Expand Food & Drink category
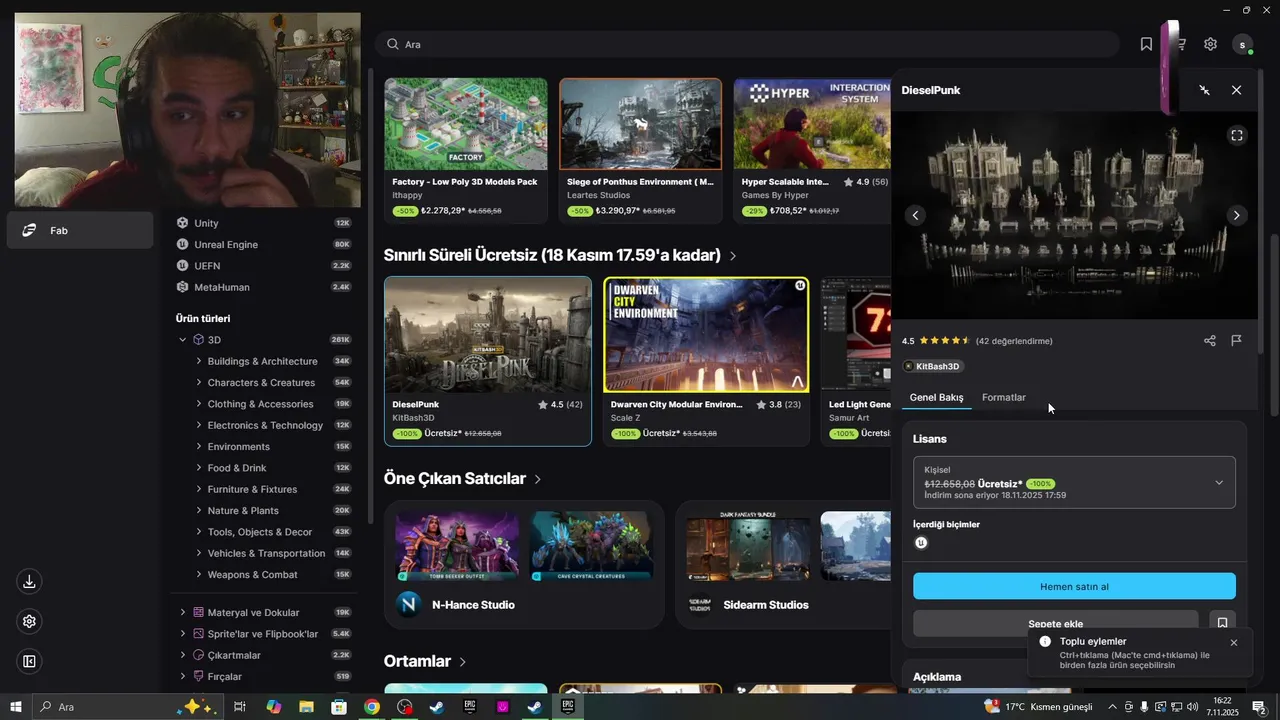Image resolution: width=1280 pixels, height=720 pixels. [x=199, y=468]
